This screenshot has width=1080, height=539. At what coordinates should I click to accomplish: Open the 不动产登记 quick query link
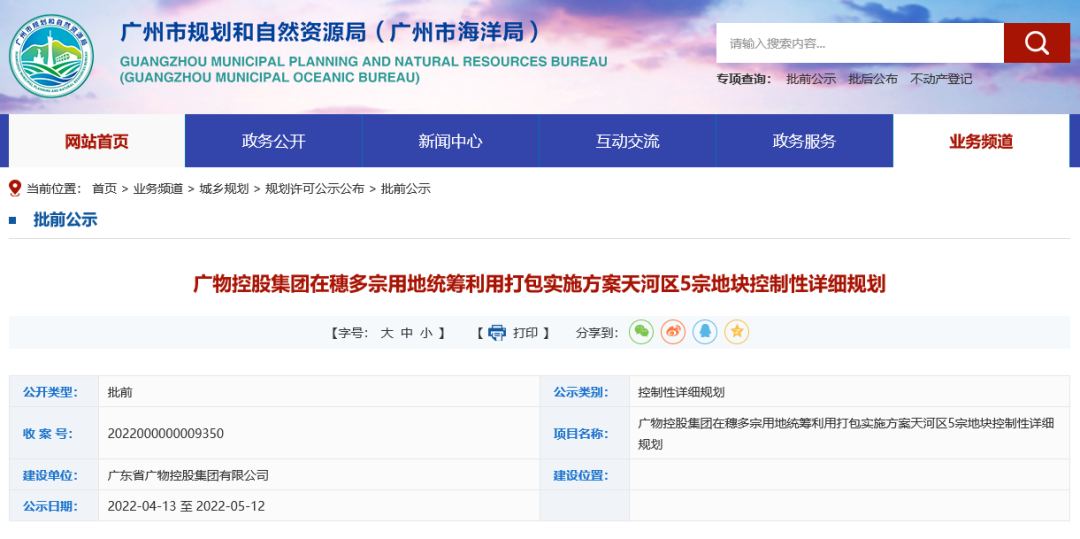pyautogui.click(x=941, y=79)
